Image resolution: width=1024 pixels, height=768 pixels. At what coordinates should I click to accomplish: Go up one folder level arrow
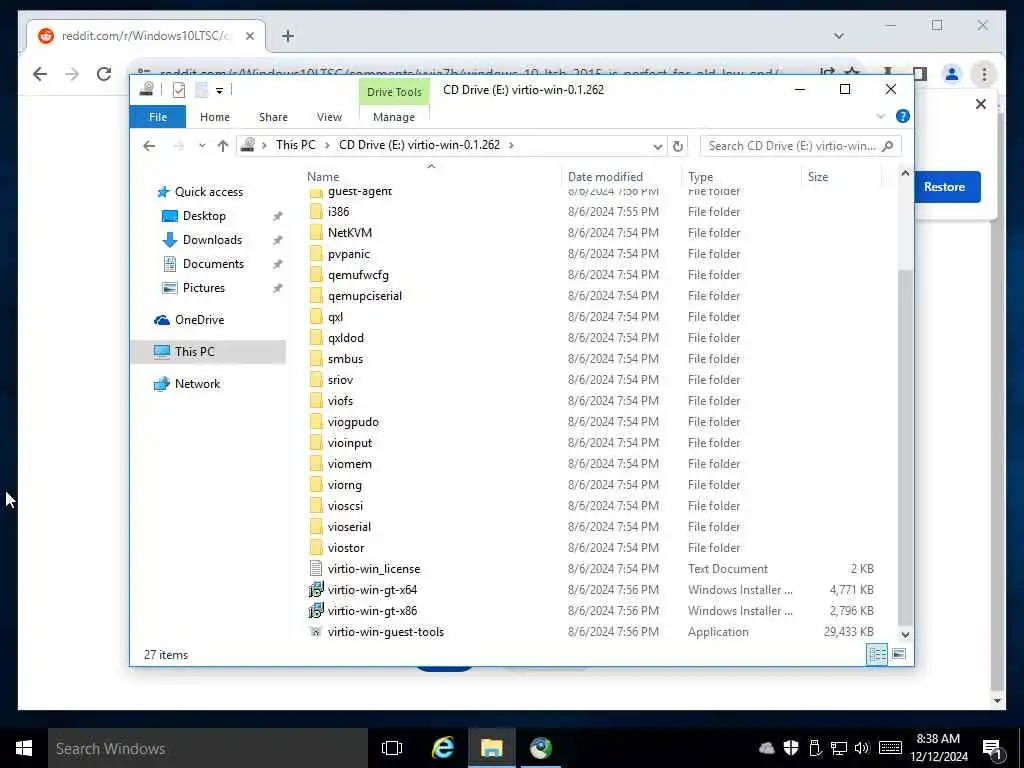223,146
